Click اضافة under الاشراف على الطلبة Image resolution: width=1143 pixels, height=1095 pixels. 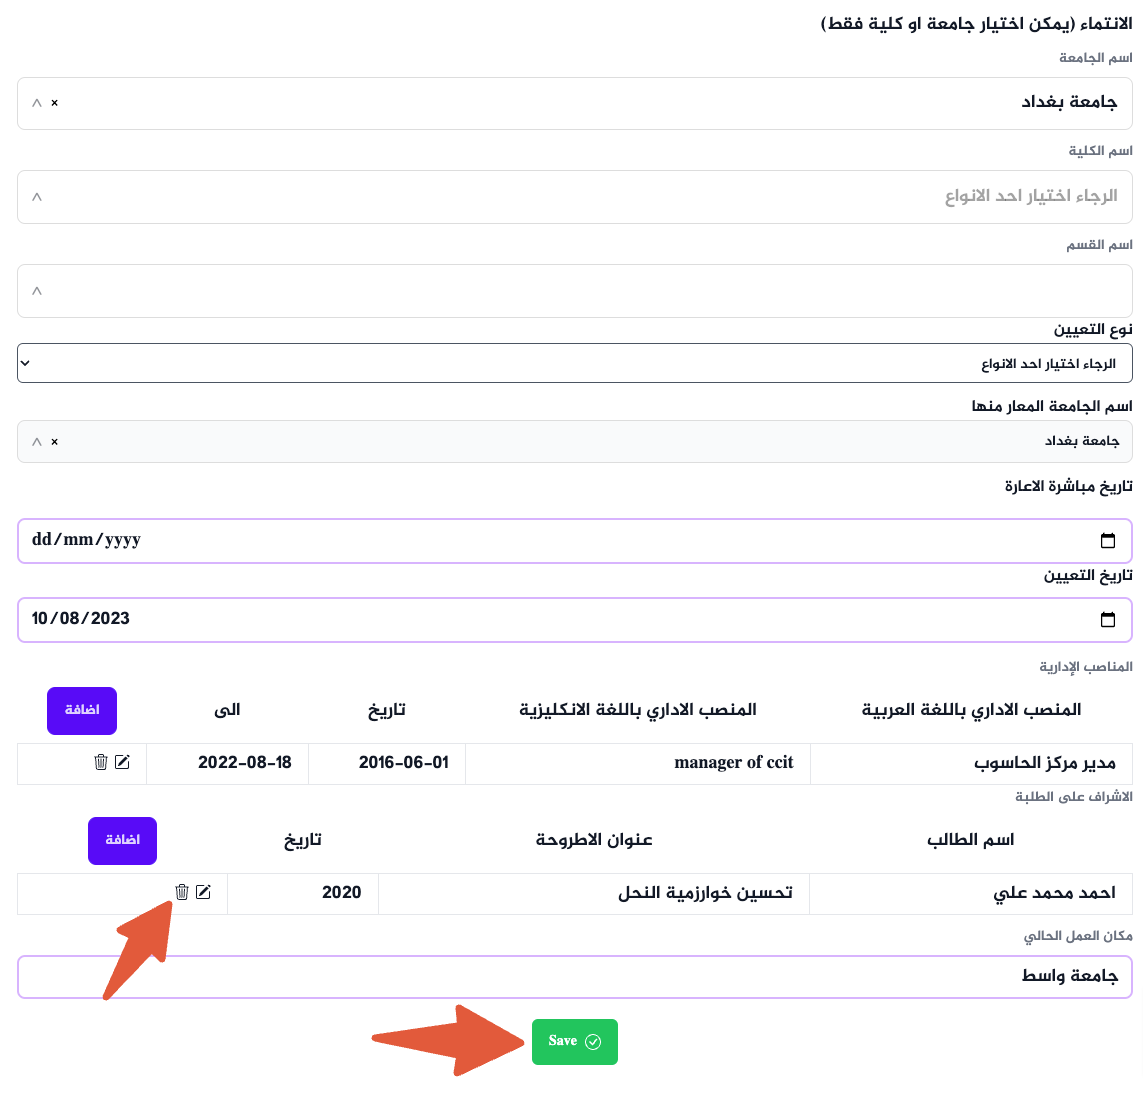pos(122,840)
